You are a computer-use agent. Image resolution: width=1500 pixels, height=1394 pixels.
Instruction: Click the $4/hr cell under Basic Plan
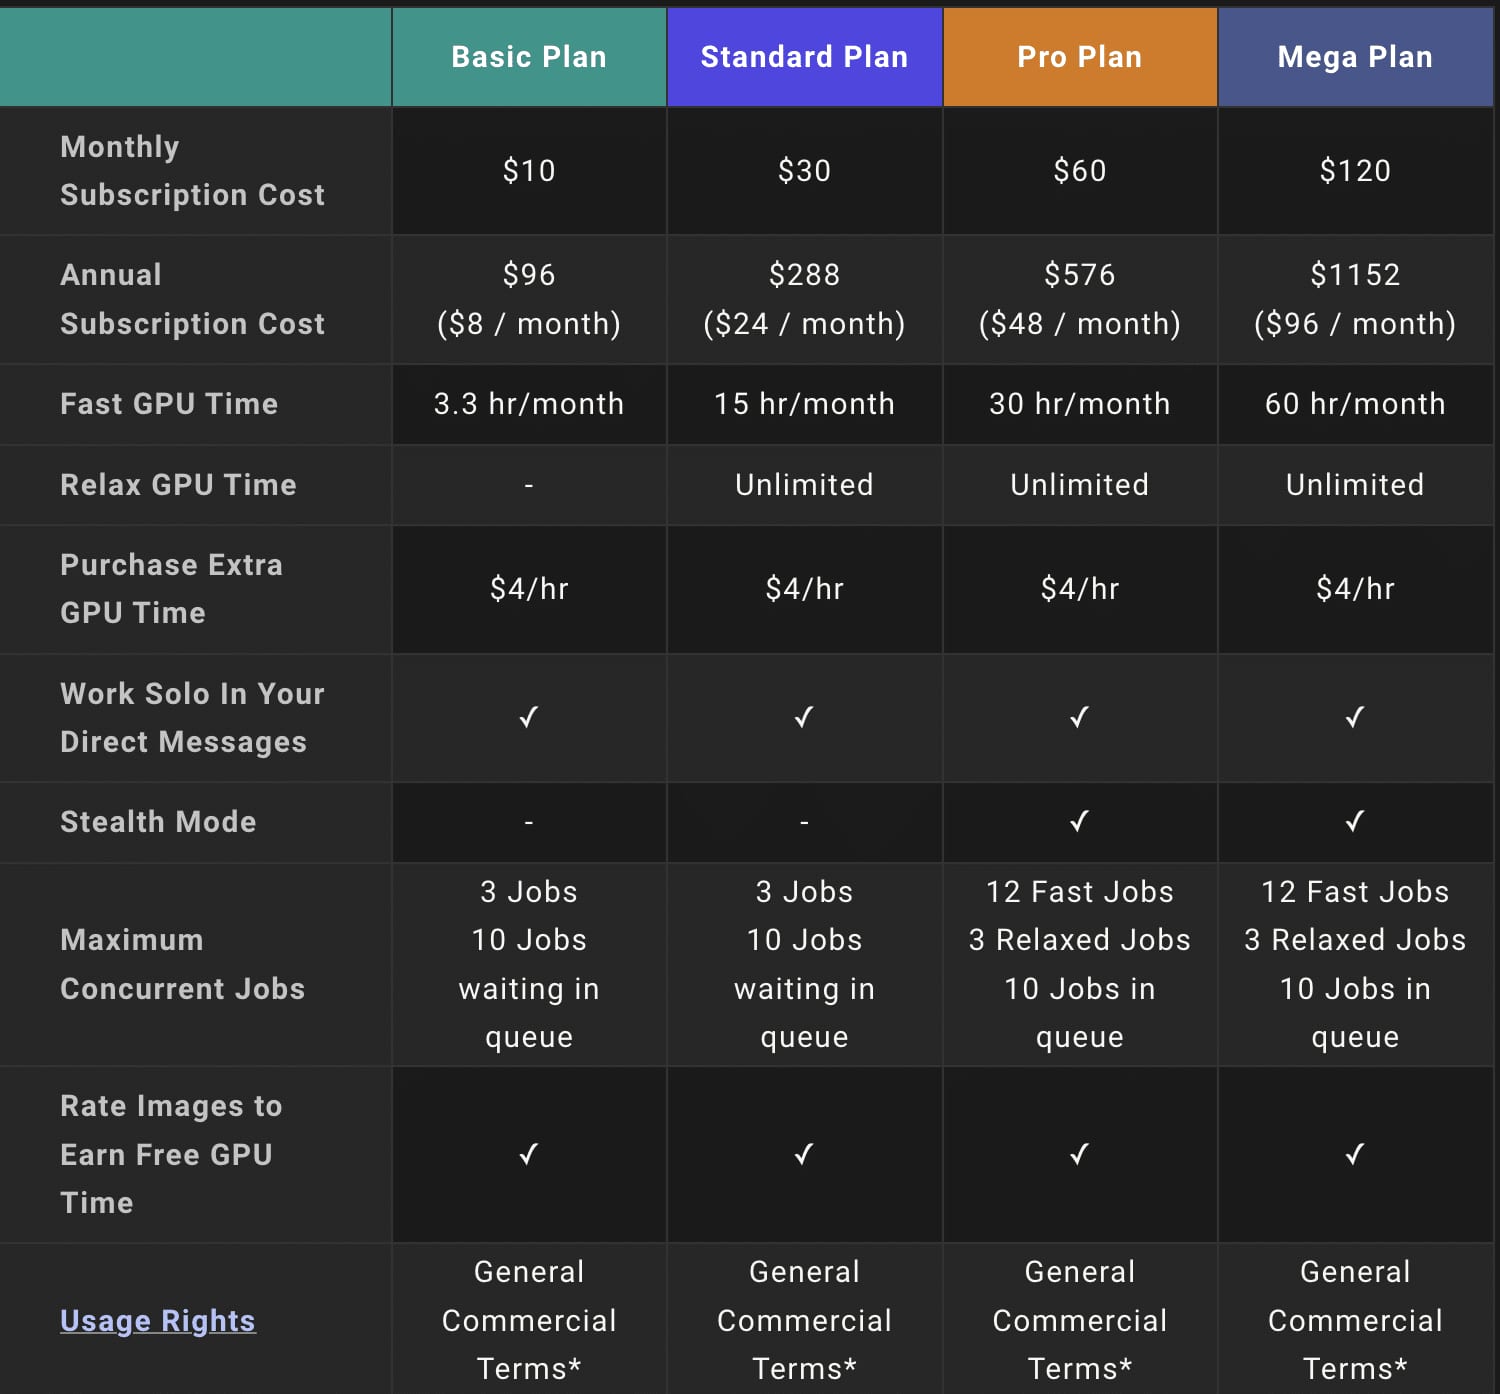529,589
